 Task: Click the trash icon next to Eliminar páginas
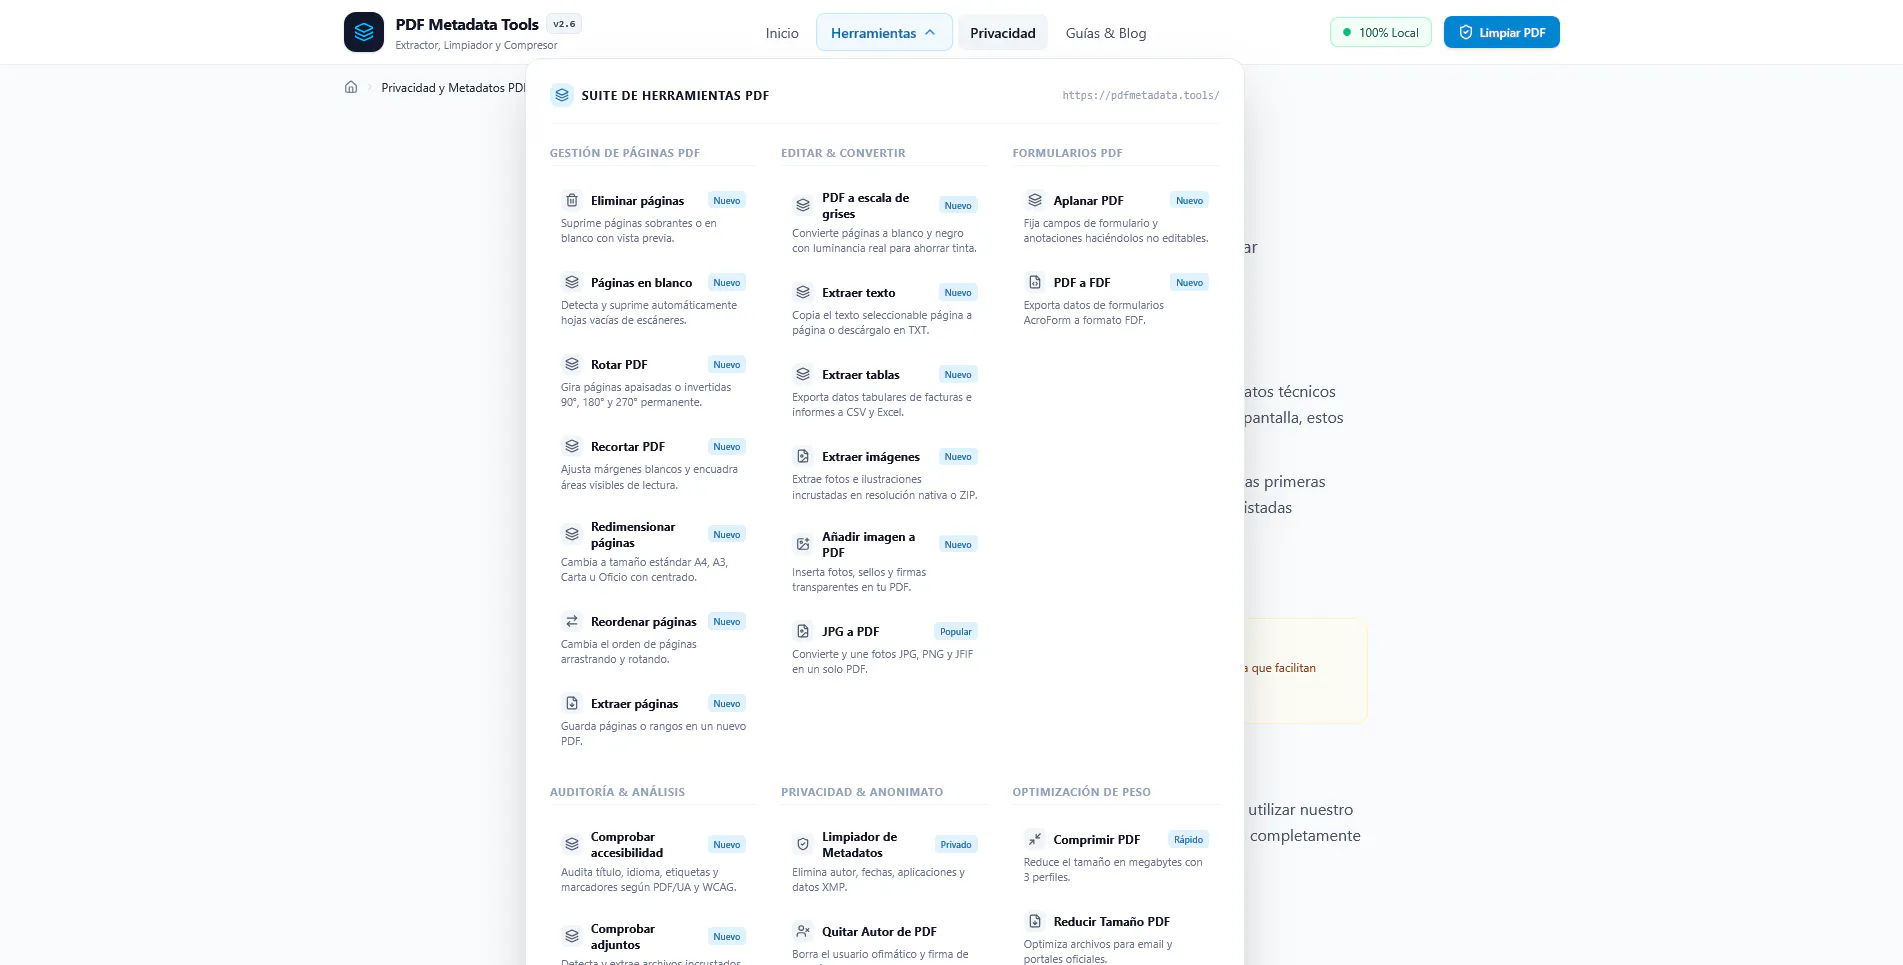[572, 200]
